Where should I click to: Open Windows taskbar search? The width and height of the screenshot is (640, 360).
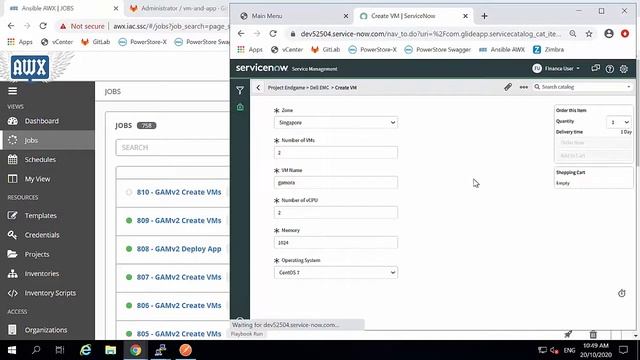[x=36, y=350]
